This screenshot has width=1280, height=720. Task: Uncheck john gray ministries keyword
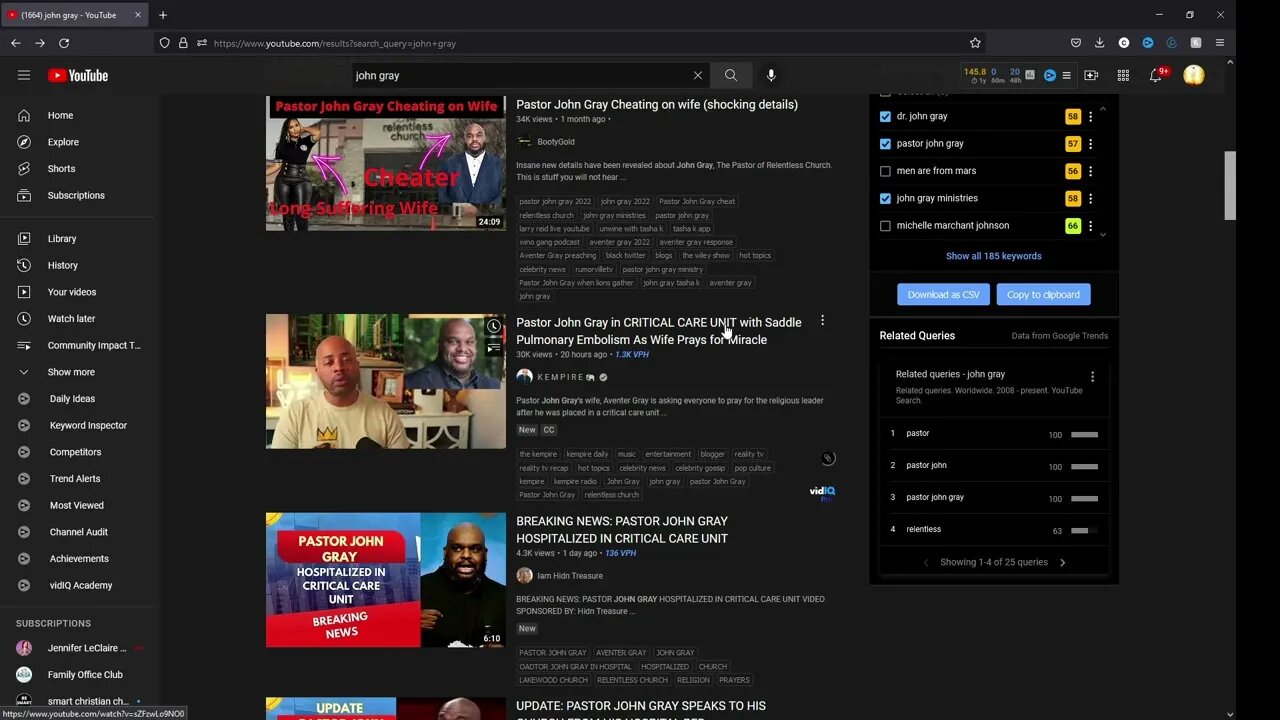click(885, 198)
